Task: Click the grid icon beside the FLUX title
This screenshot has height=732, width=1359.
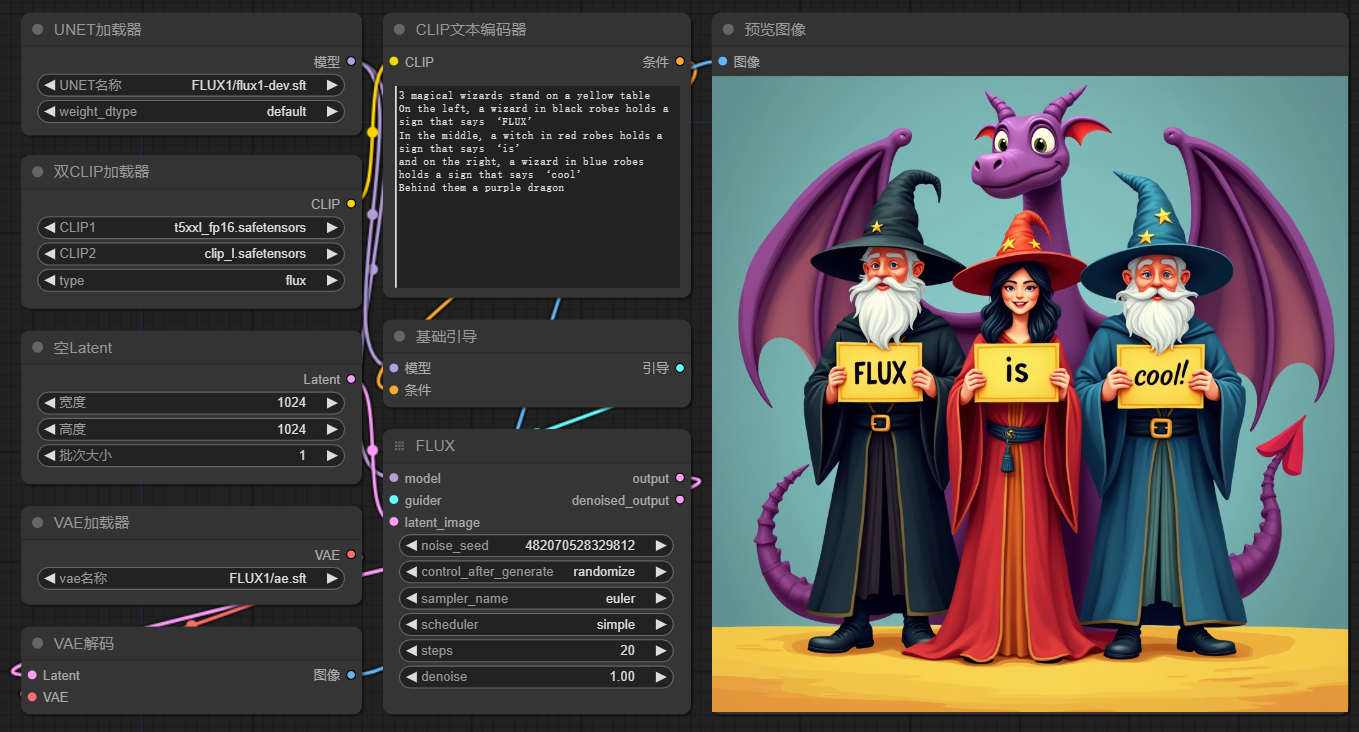Action: [x=399, y=446]
